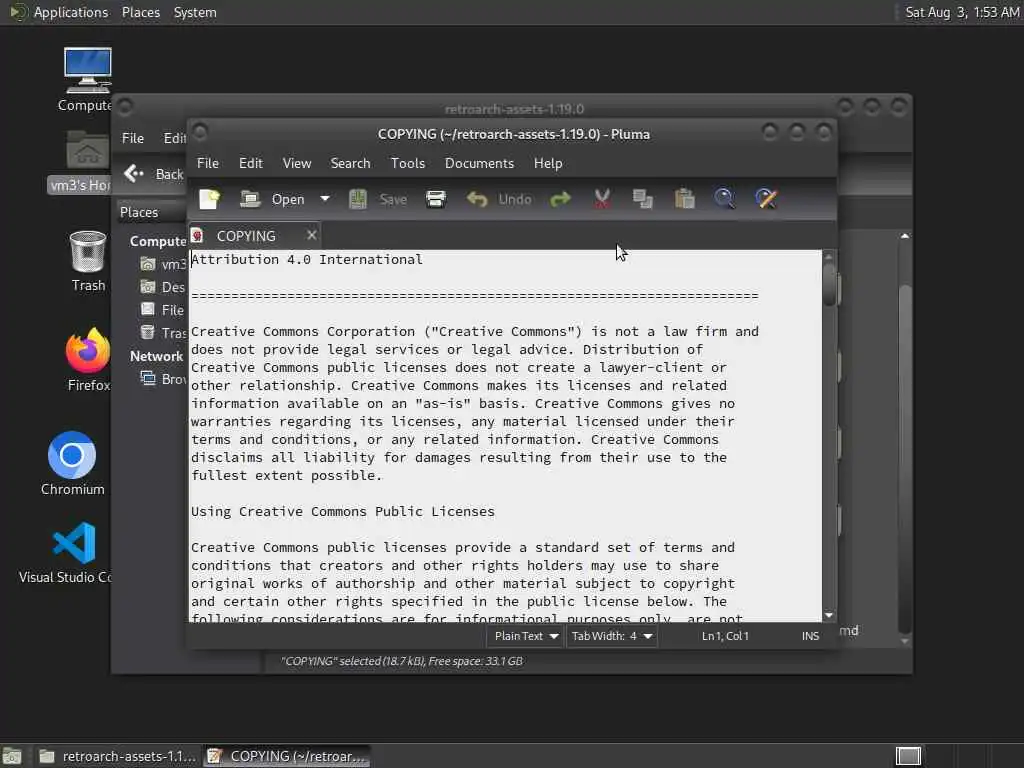This screenshot has width=1024, height=768.
Task: Select the vm3's Home desktop folder icon
Action: point(81,161)
